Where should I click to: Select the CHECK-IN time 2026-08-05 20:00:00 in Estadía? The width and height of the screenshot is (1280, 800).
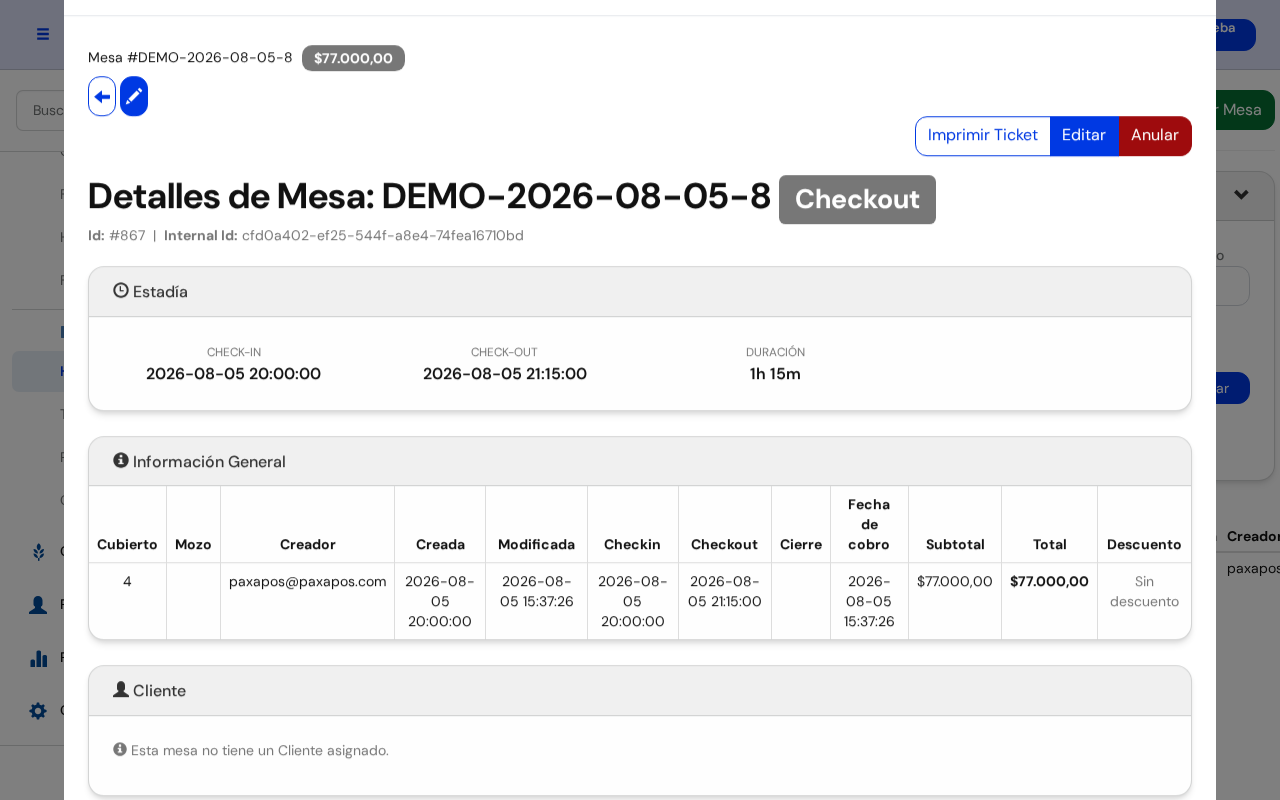[x=233, y=374]
